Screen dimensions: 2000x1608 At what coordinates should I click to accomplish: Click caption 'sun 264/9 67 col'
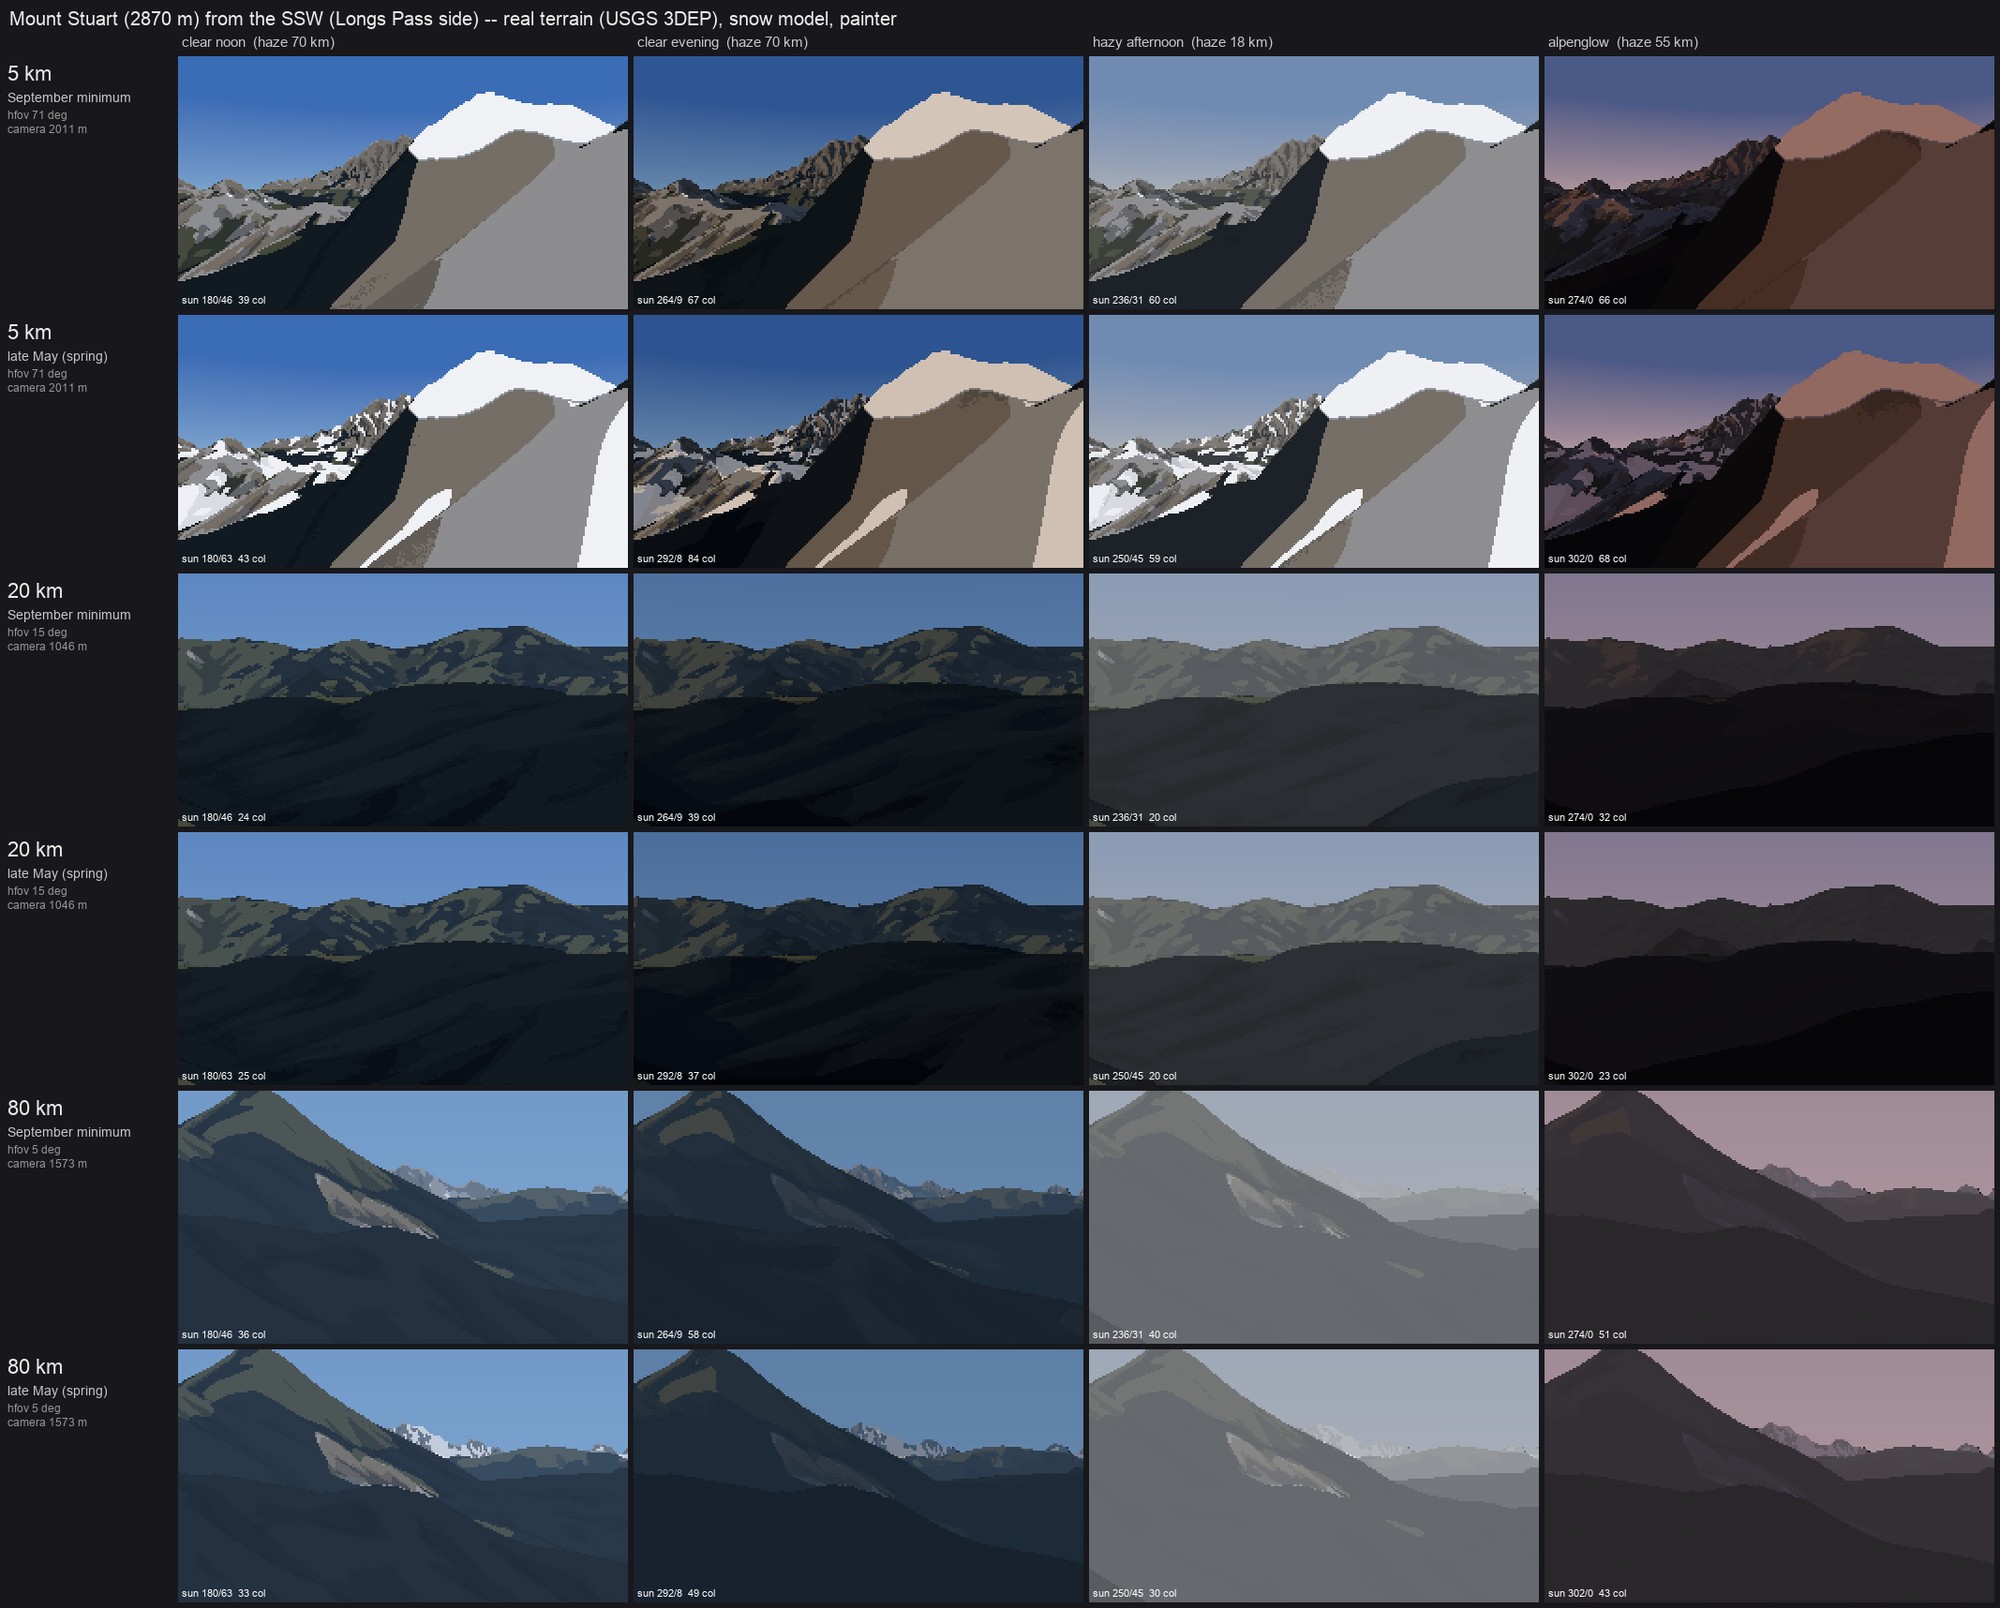[x=676, y=300]
